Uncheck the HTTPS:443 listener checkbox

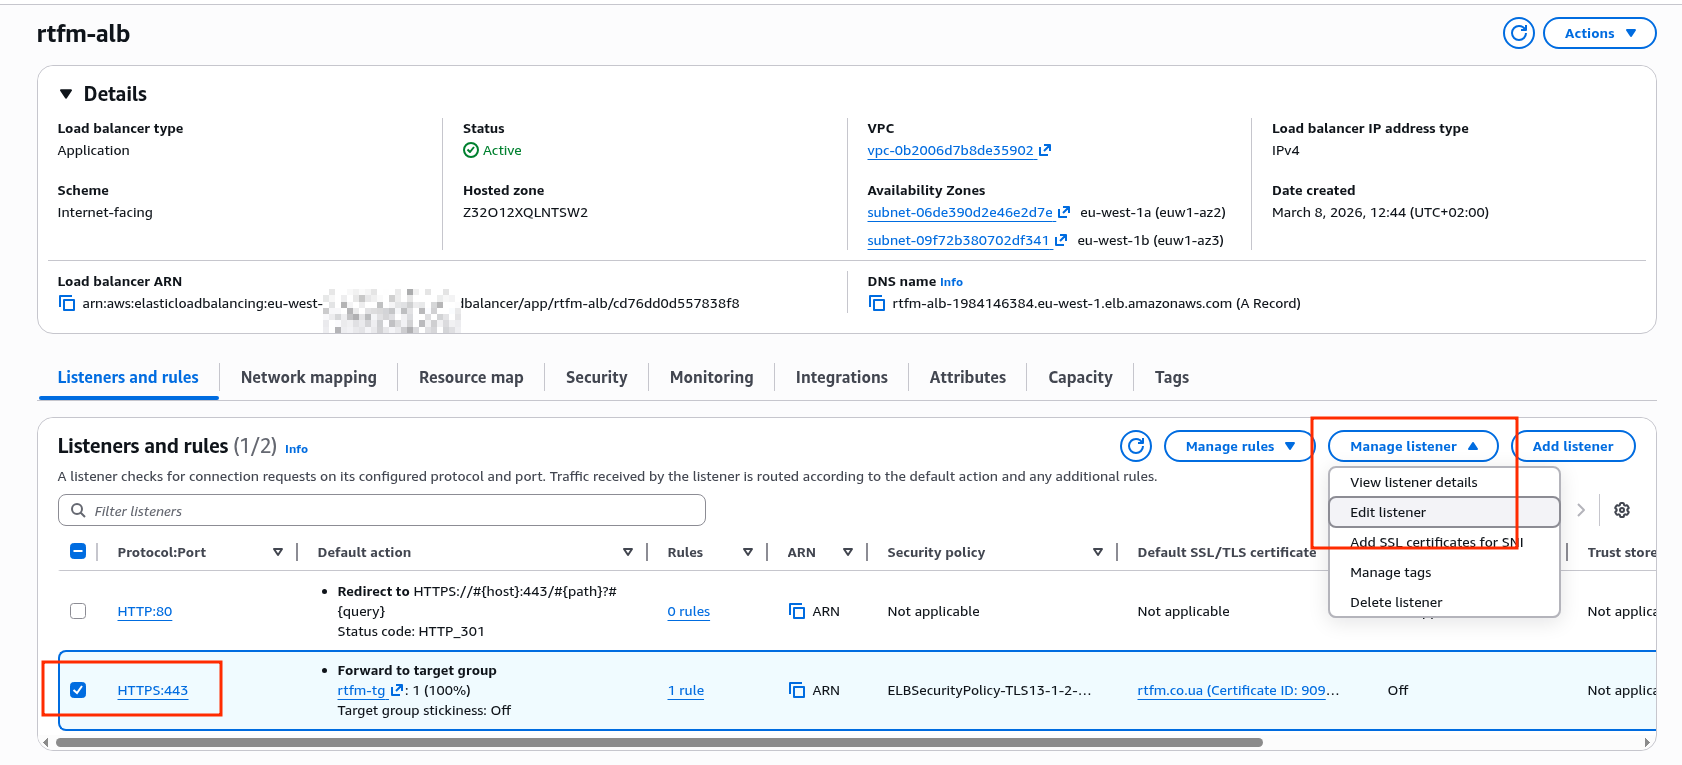[x=78, y=690]
